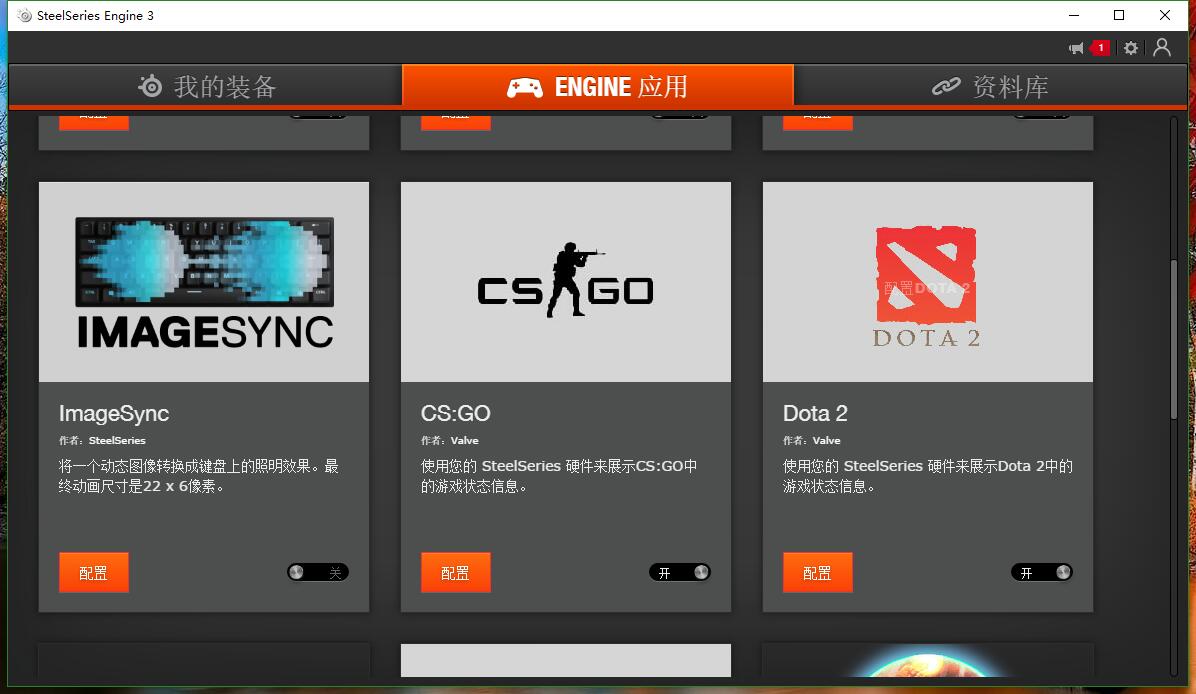
Task: Switch to the 我的装备 tab
Action: click(205, 86)
